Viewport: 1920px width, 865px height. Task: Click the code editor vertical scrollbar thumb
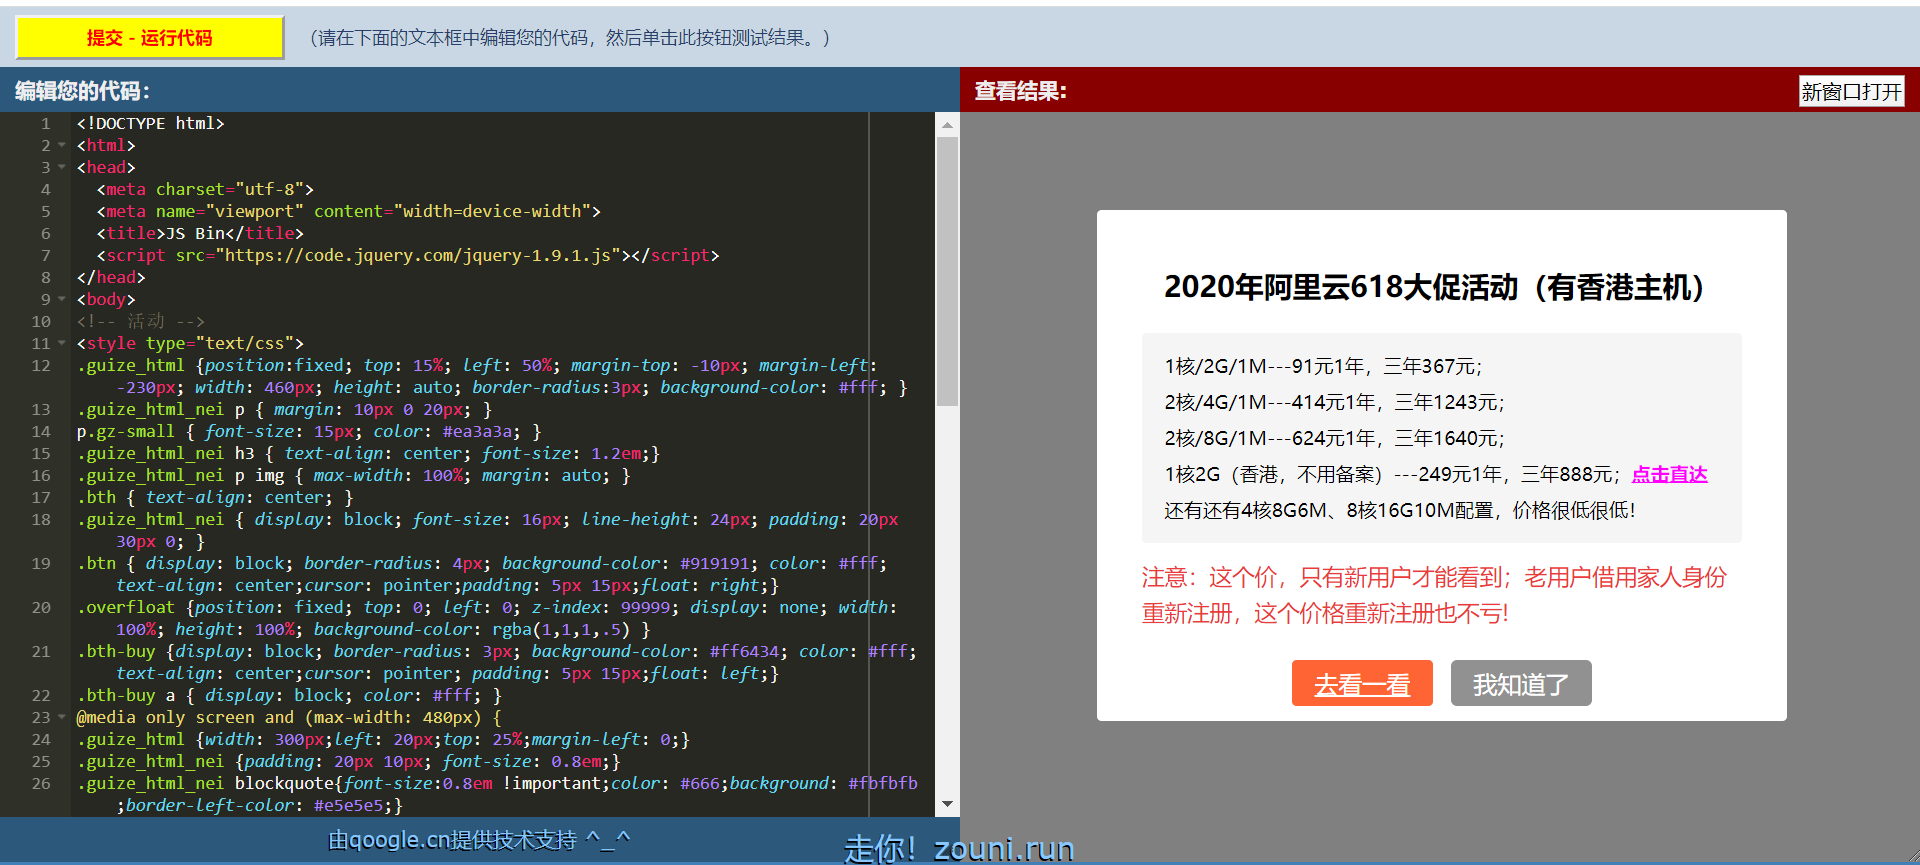947,270
